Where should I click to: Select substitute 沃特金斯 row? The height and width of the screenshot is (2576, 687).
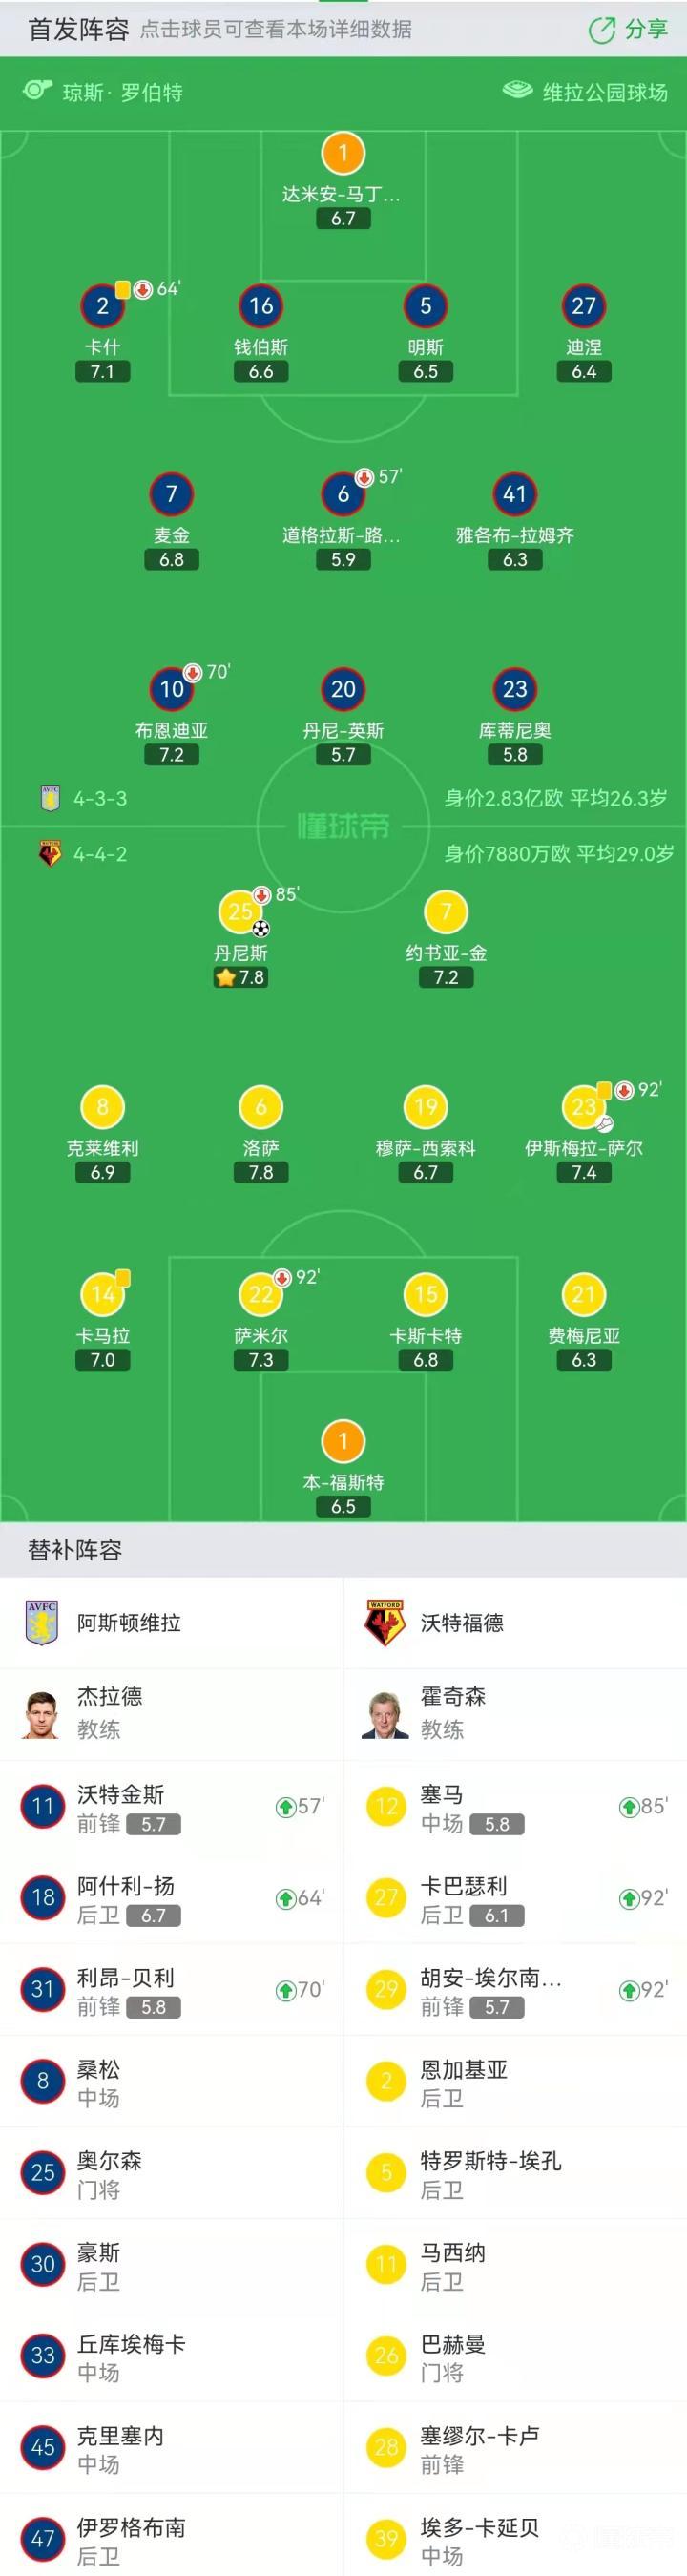pyautogui.click(x=171, y=1807)
